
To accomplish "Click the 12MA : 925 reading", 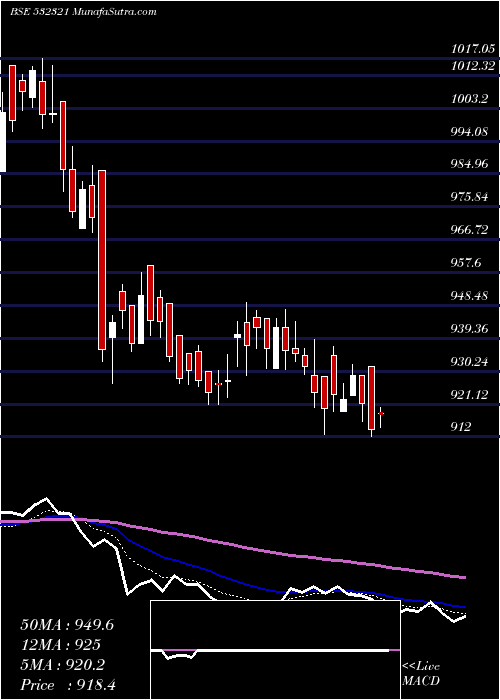I will (x=60, y=645).
